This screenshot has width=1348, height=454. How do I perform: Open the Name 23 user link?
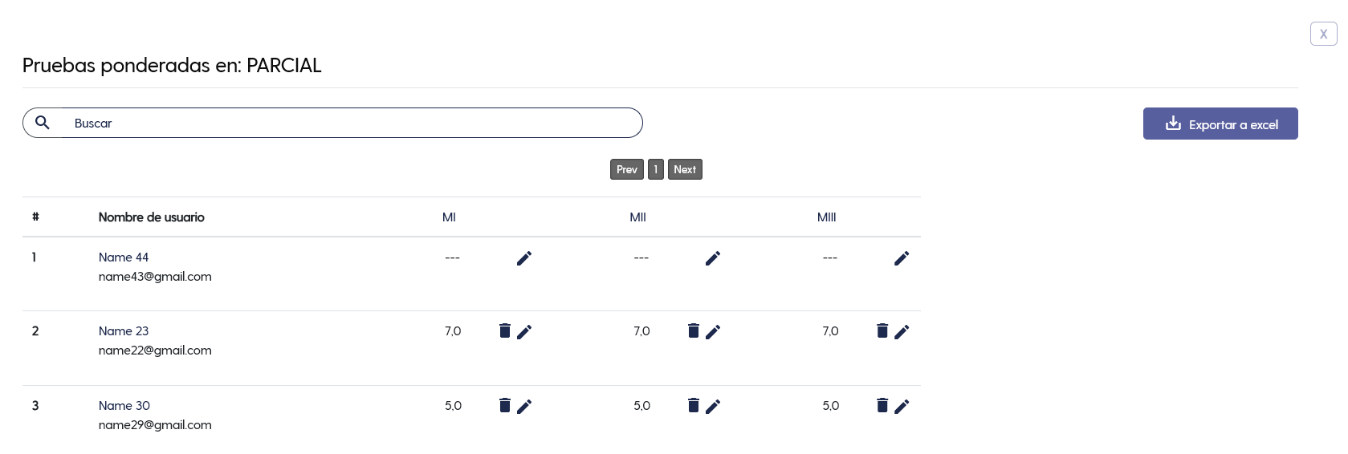coord(124,331)
